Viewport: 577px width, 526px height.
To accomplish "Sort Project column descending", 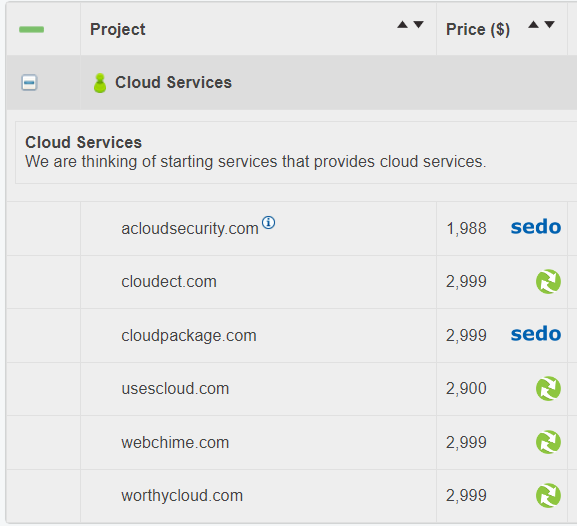I will pyautogui.click(x=418, y=25).
